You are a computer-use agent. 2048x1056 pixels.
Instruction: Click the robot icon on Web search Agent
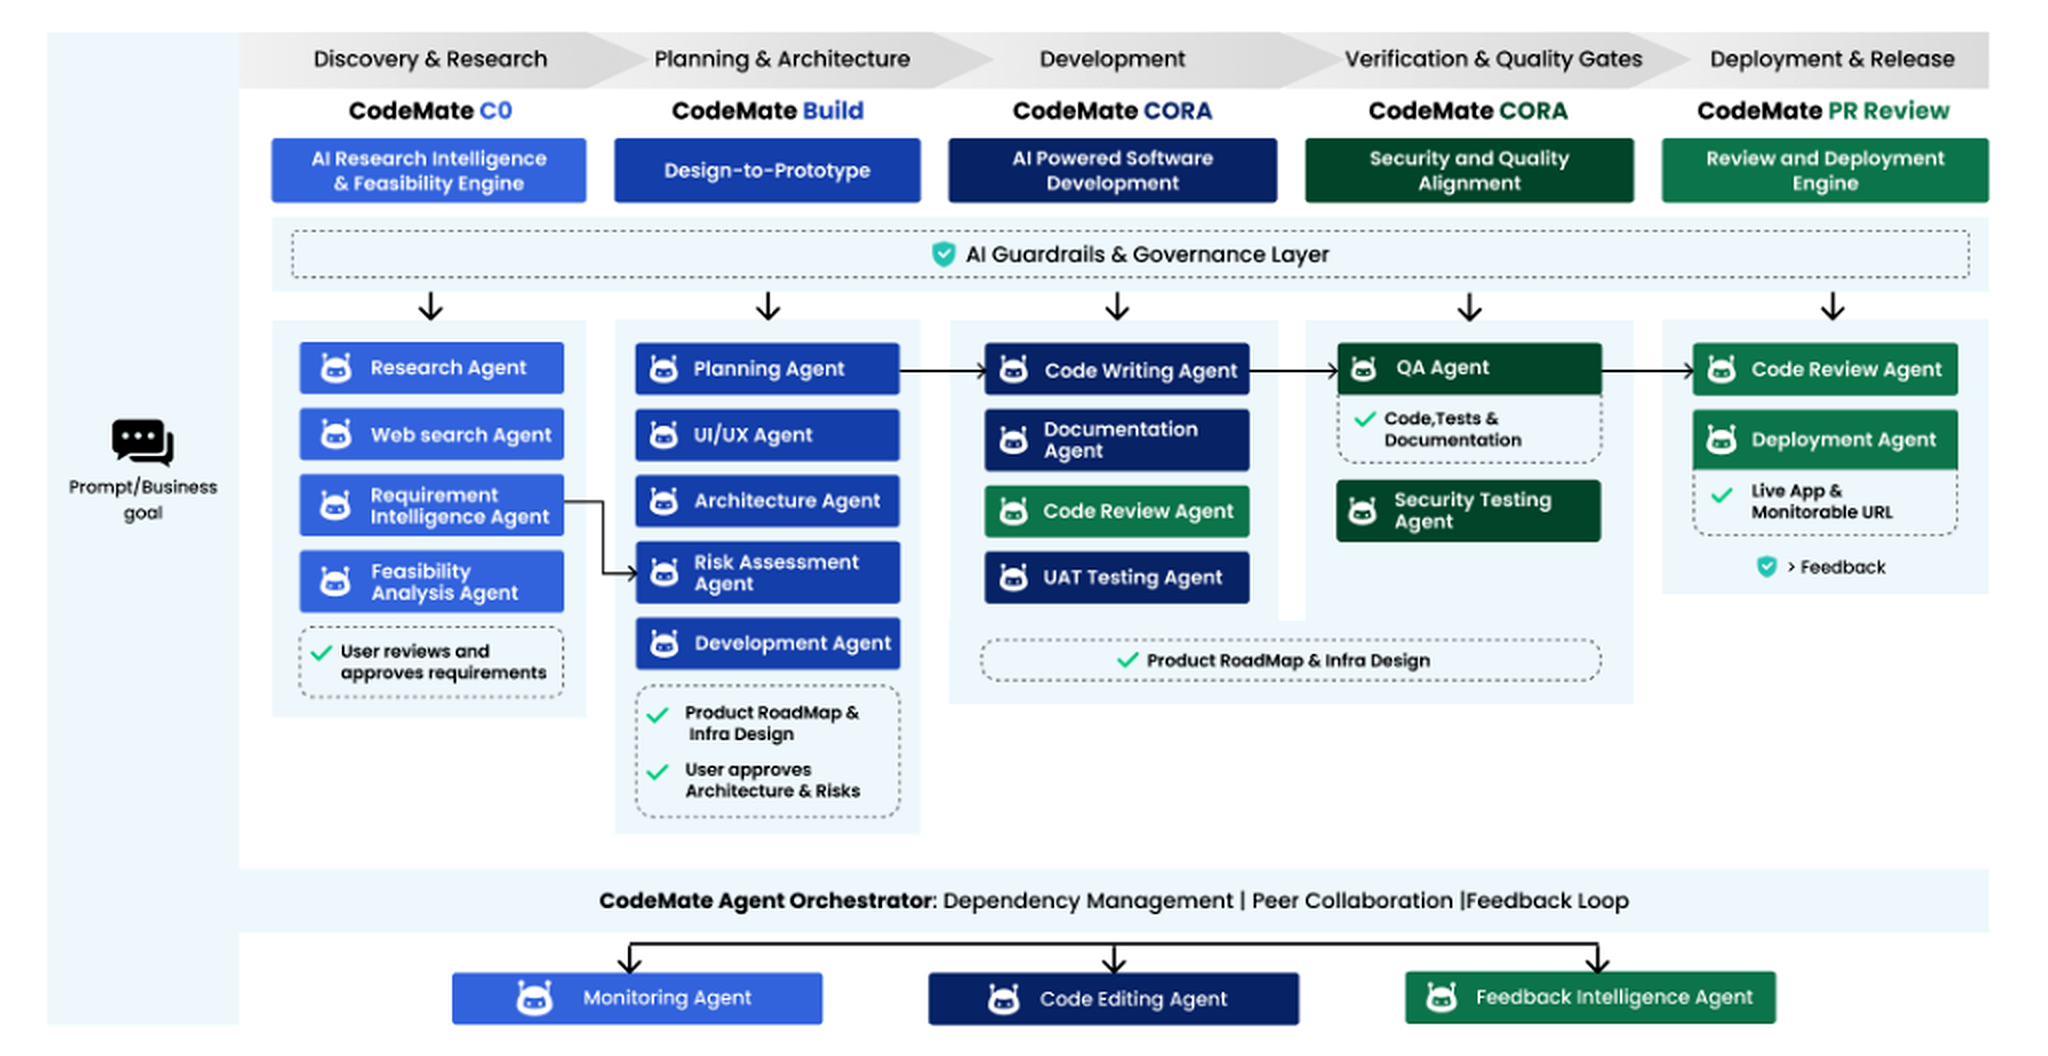[x=336, y=434]
